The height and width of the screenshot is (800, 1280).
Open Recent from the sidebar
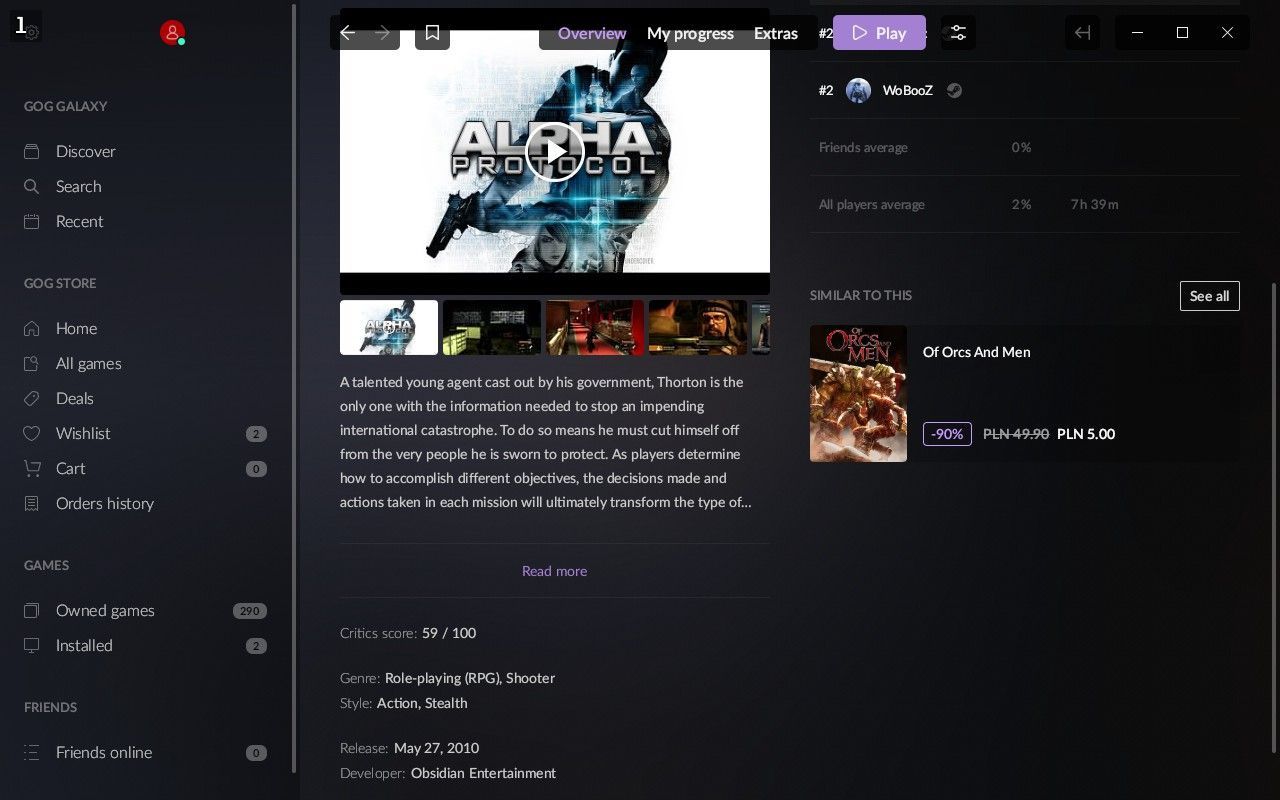click(x=79, y=221)
